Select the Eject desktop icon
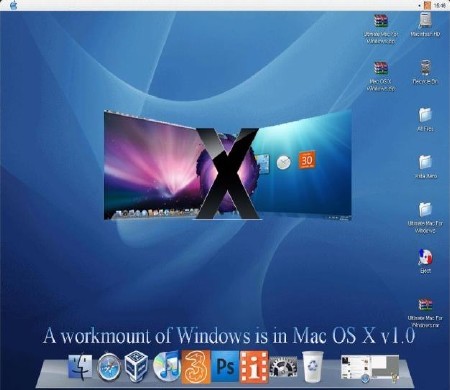450x390 pixels. 425,261
